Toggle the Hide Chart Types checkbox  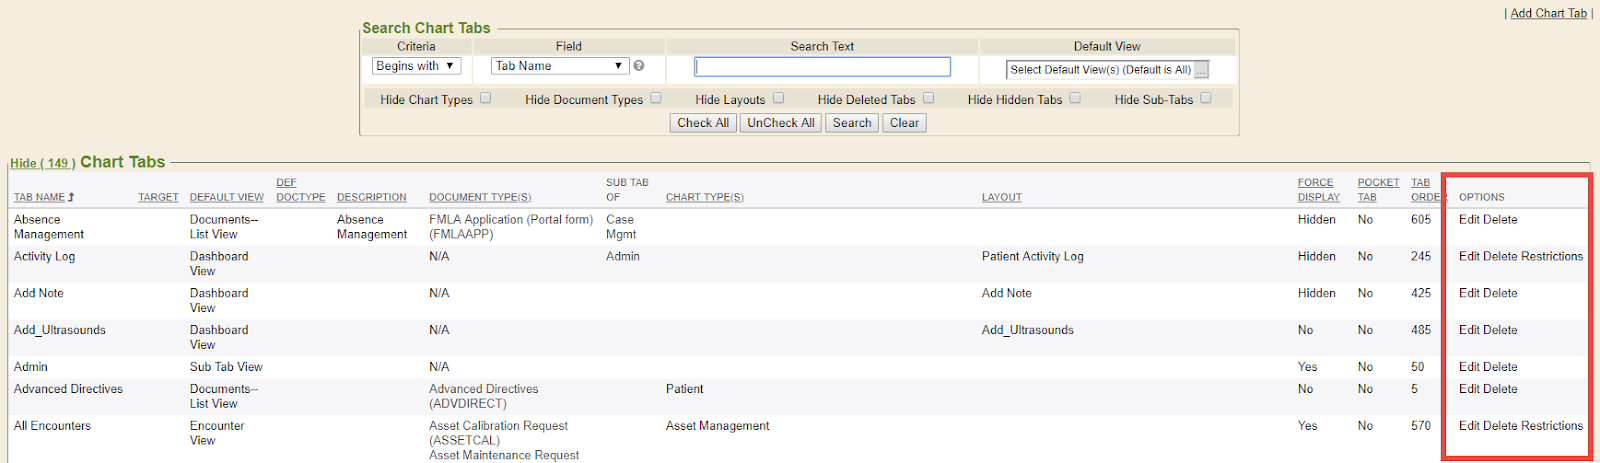486,98
